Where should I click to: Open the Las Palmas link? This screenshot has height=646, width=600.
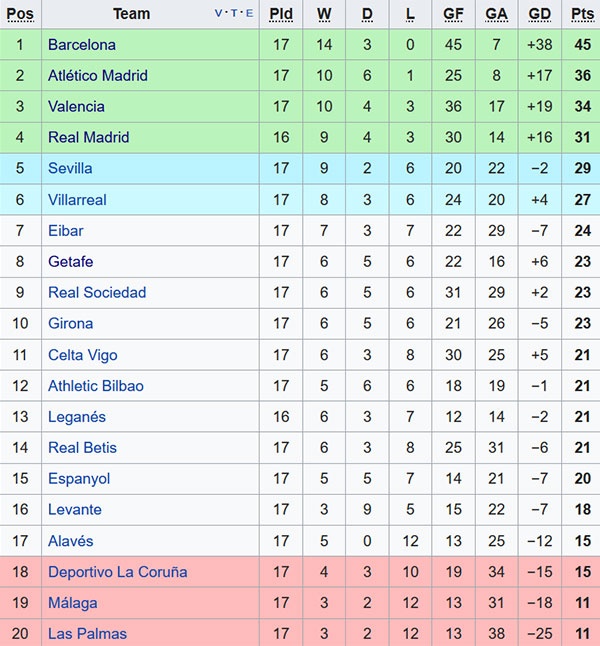tap(87, 634)
